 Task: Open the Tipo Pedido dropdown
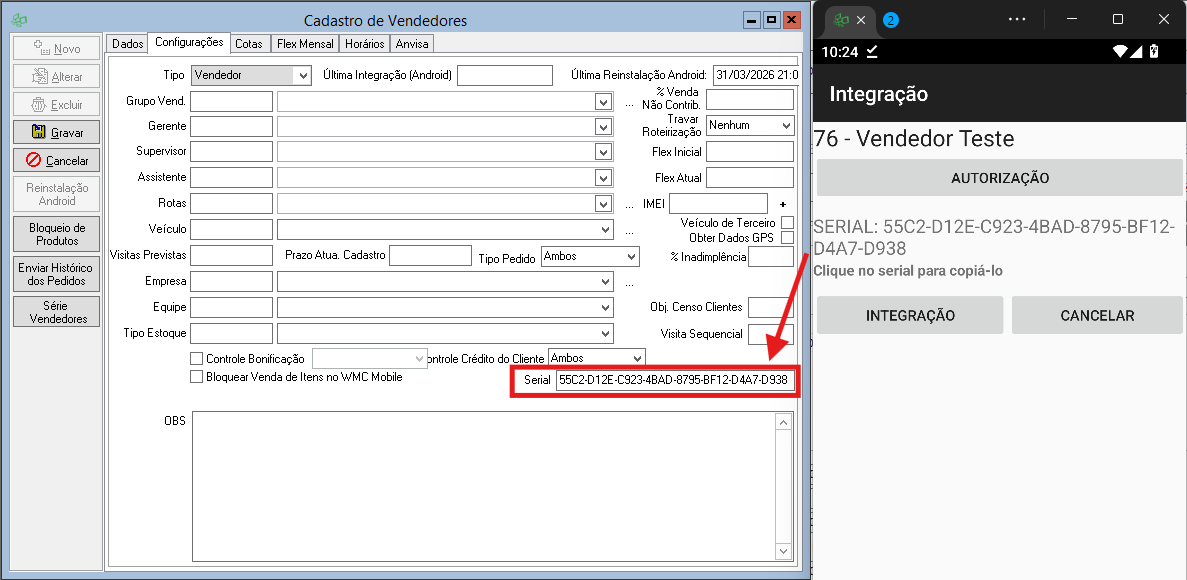(630, 257)
